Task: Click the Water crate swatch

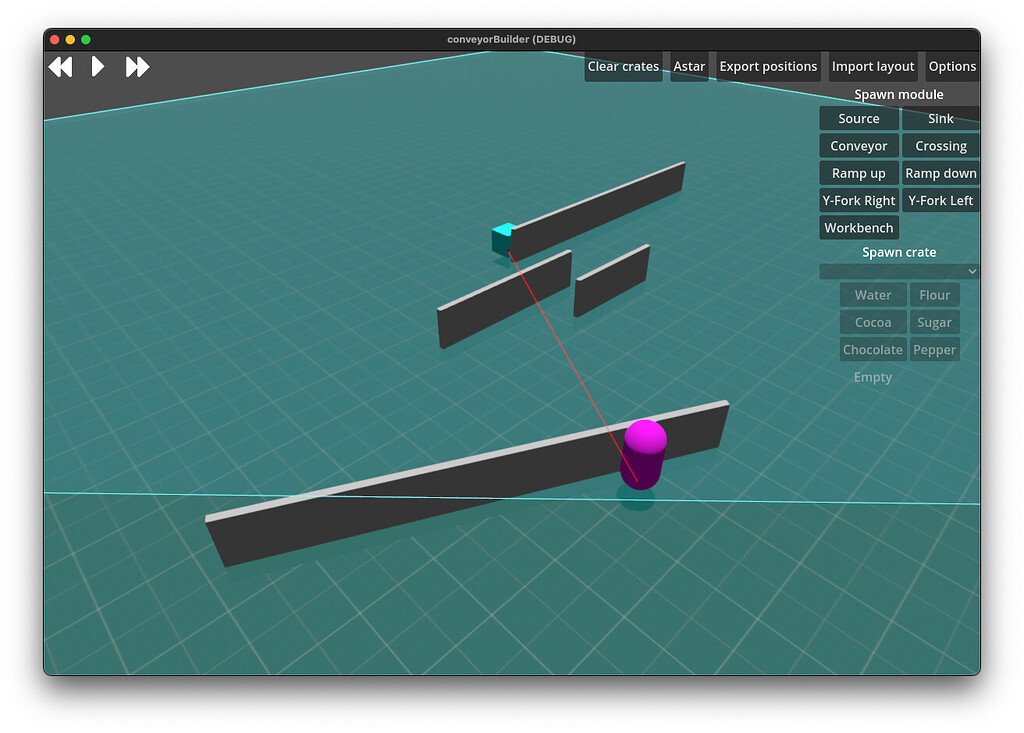Action: click(872, 294)
